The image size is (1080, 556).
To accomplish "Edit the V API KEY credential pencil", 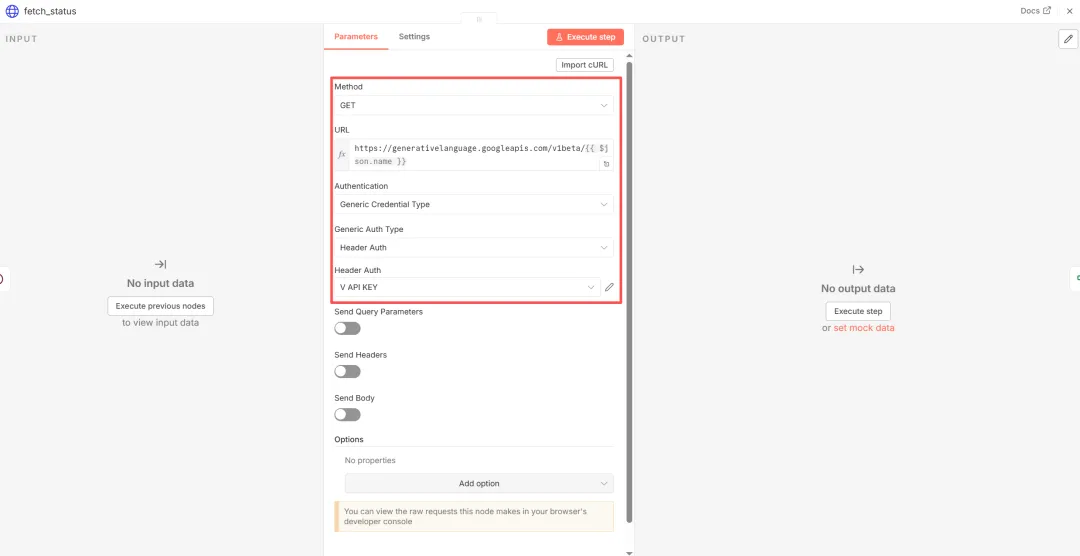I will 609,287.
